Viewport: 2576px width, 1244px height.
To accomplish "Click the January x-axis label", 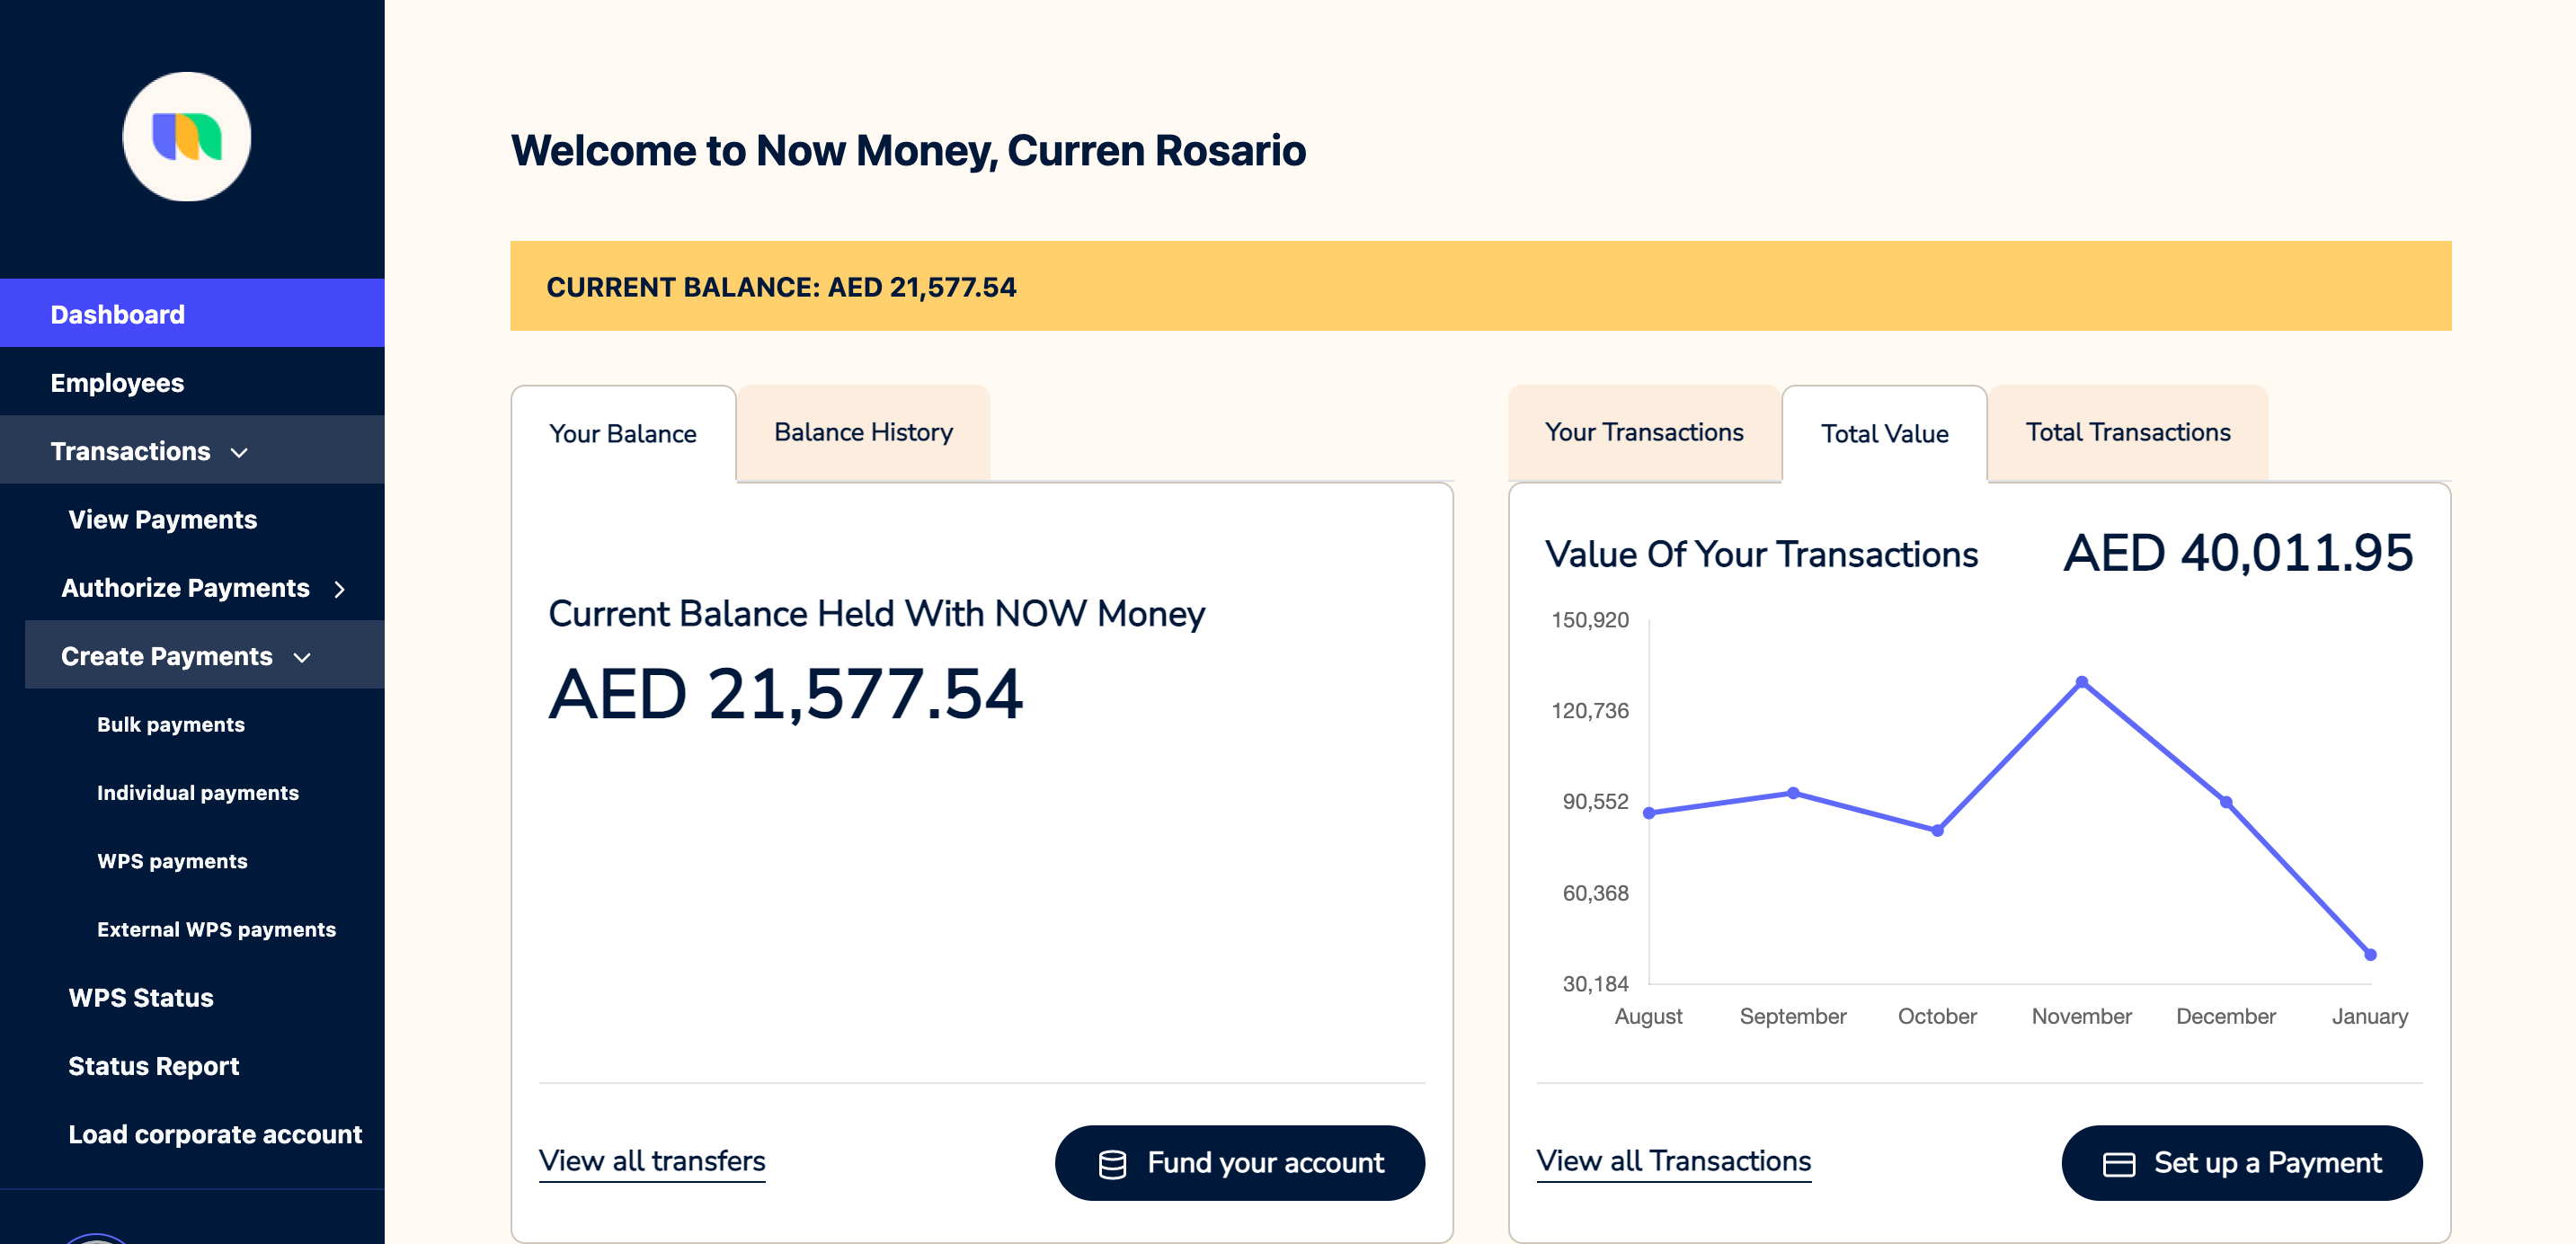I will tap(2370, 1016).
